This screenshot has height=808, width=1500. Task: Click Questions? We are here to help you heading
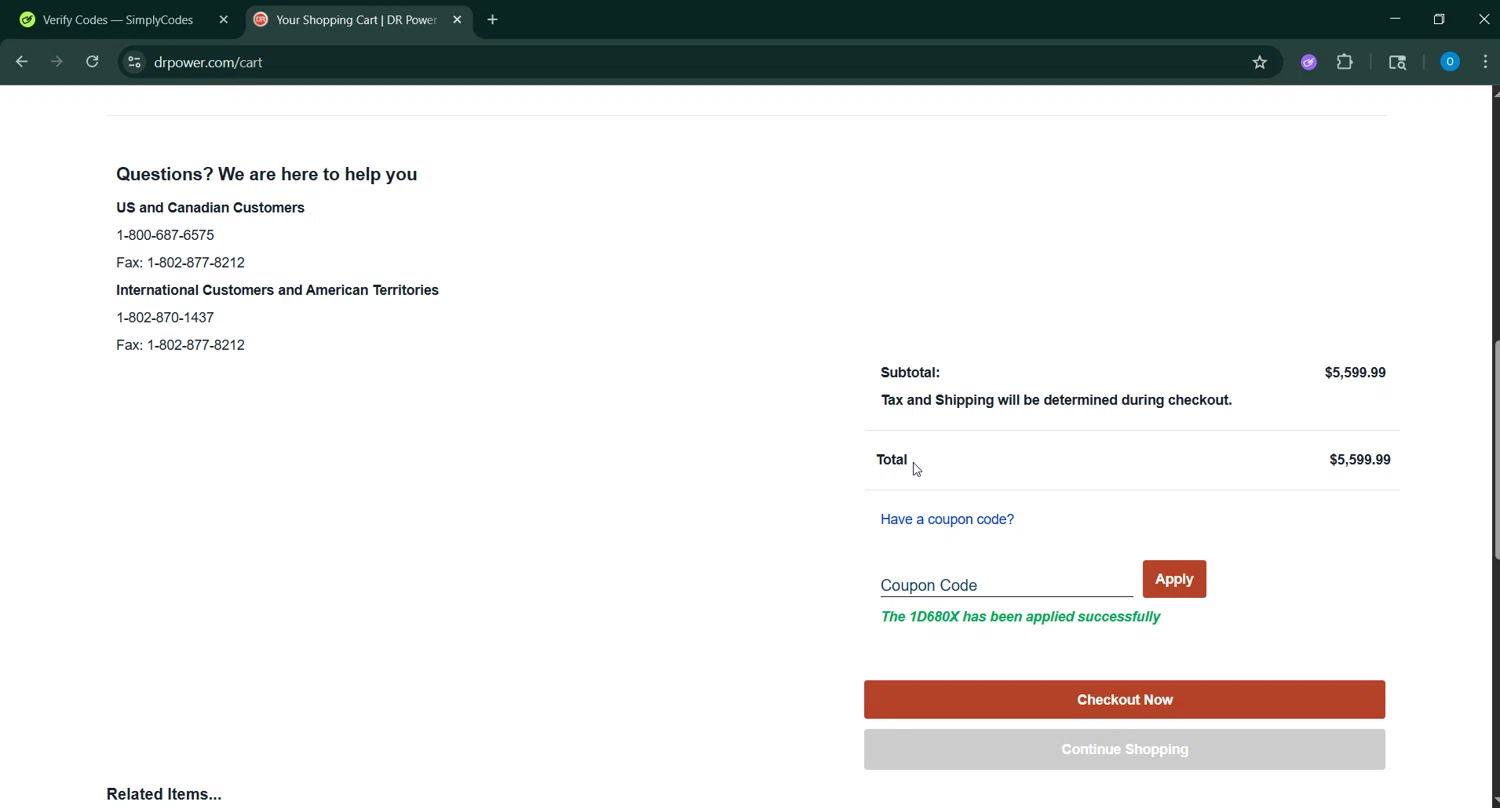[267, 174]
